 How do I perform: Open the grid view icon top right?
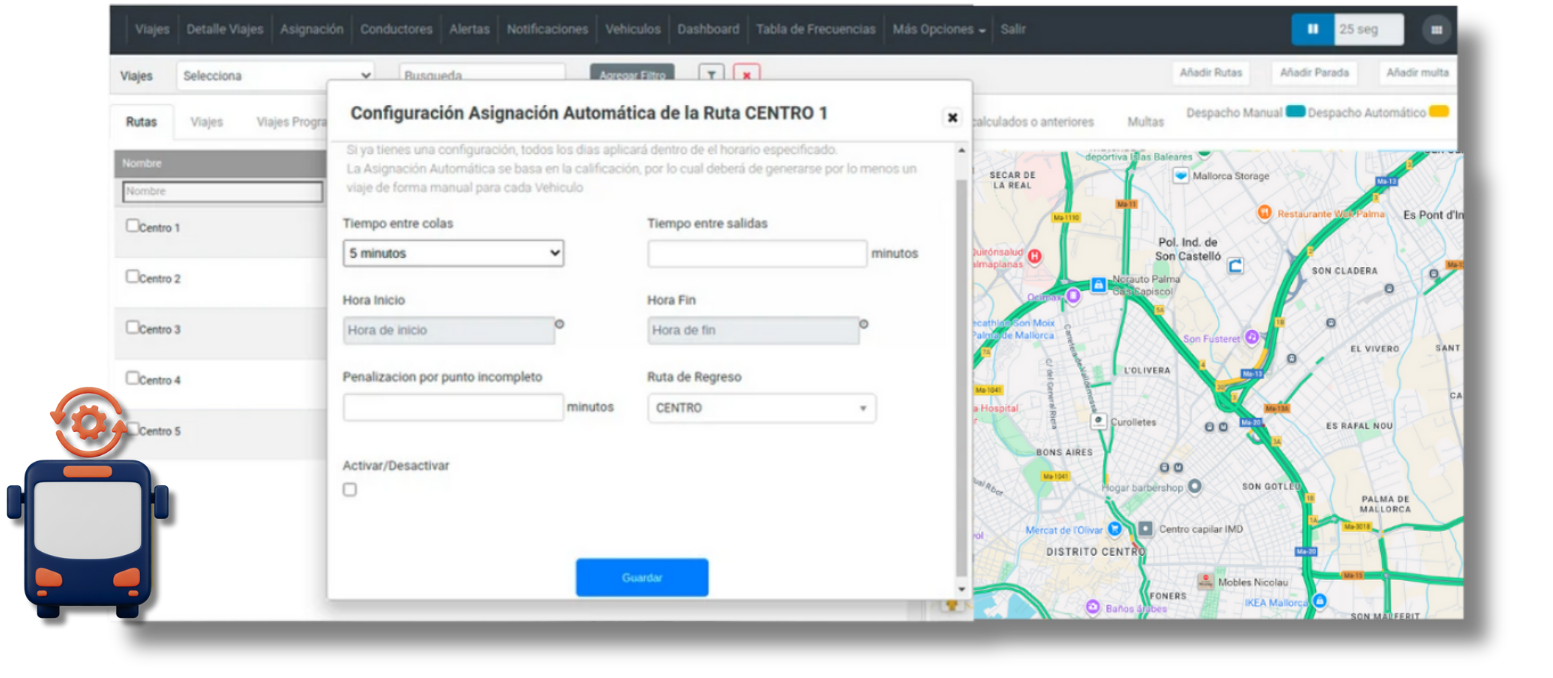(x=1437, y=29)
